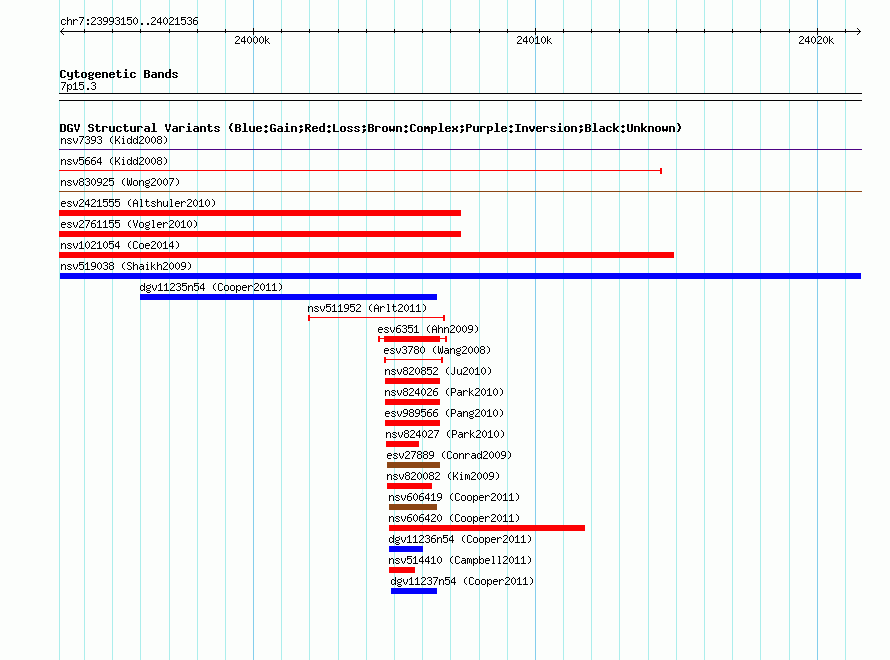Click the 24000k ruler tick label
The image size is (890, 660).
252,40
